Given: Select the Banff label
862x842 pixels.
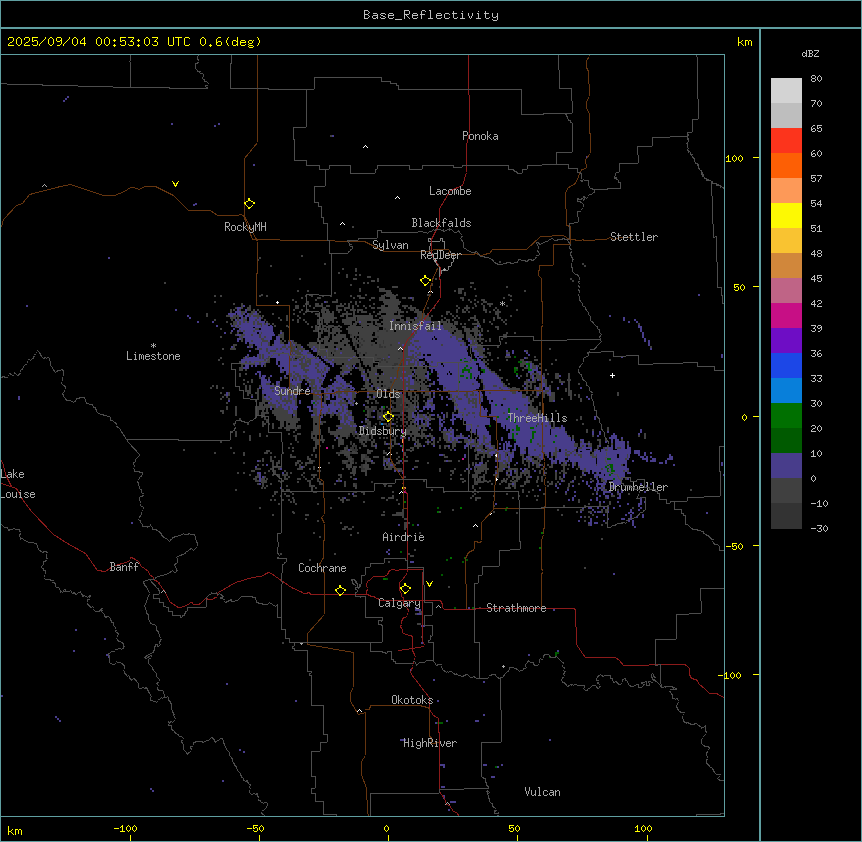Looking at the screenshot, I should tap(124, 567).
